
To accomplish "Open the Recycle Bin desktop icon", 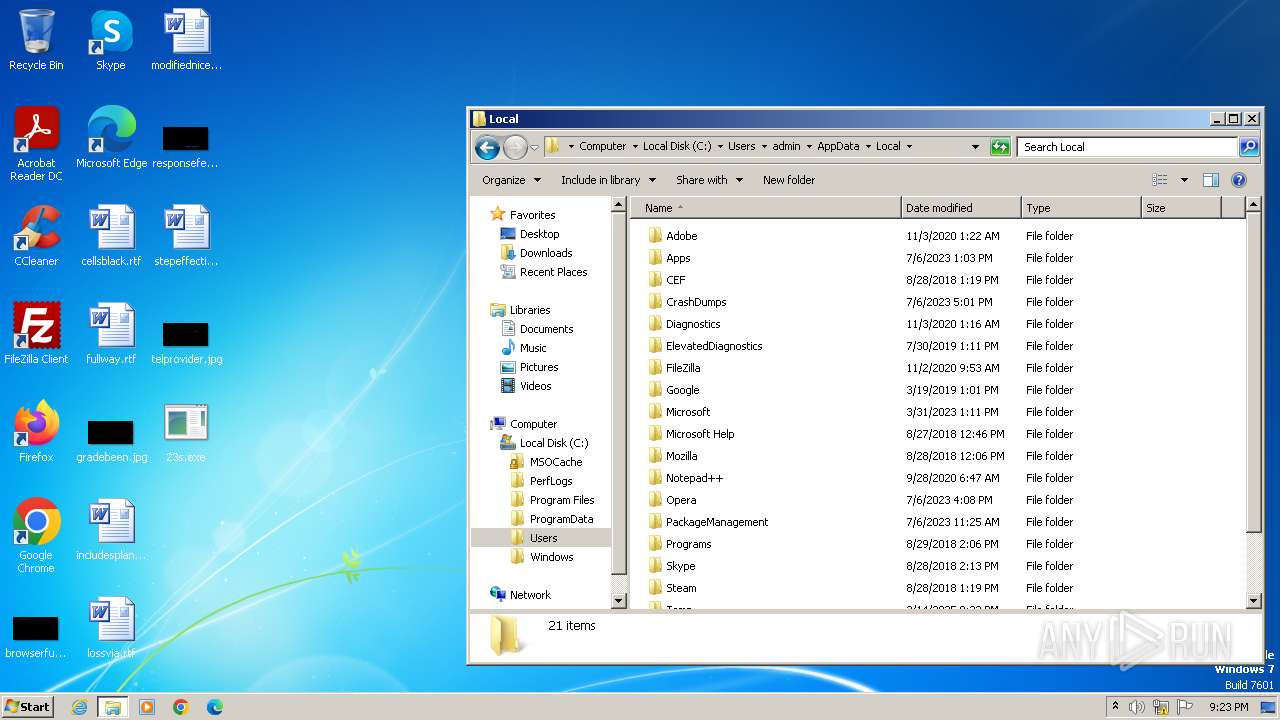I will (x=36, y=40).
